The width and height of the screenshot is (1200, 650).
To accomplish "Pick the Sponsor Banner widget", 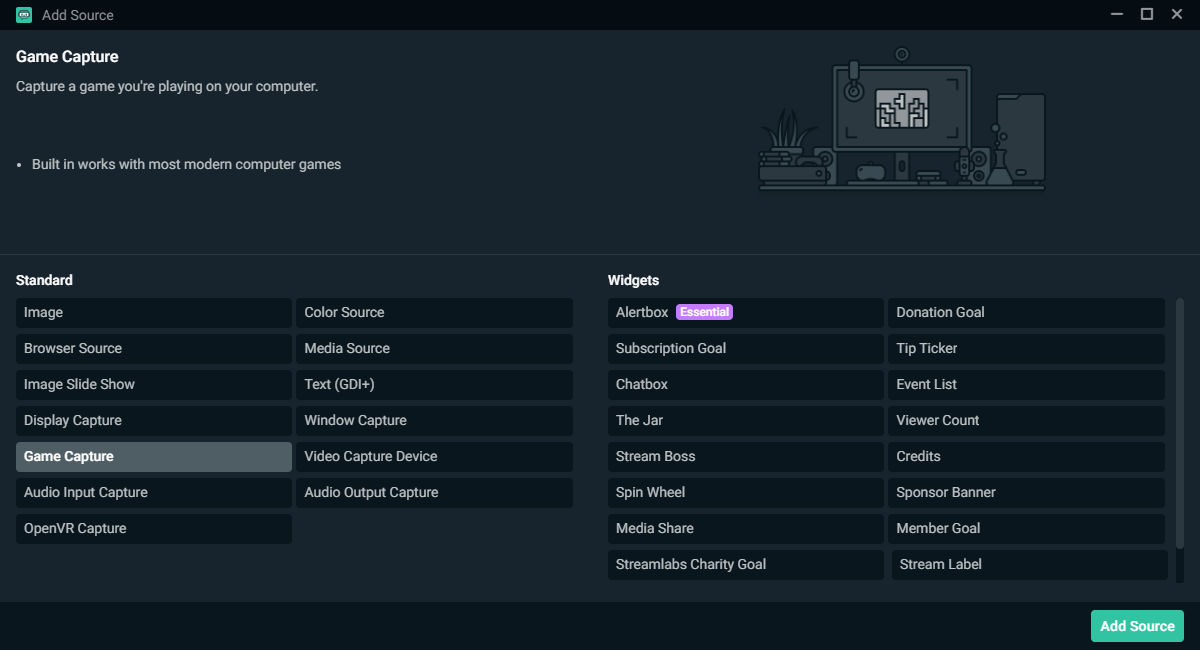I will 1026,493.
